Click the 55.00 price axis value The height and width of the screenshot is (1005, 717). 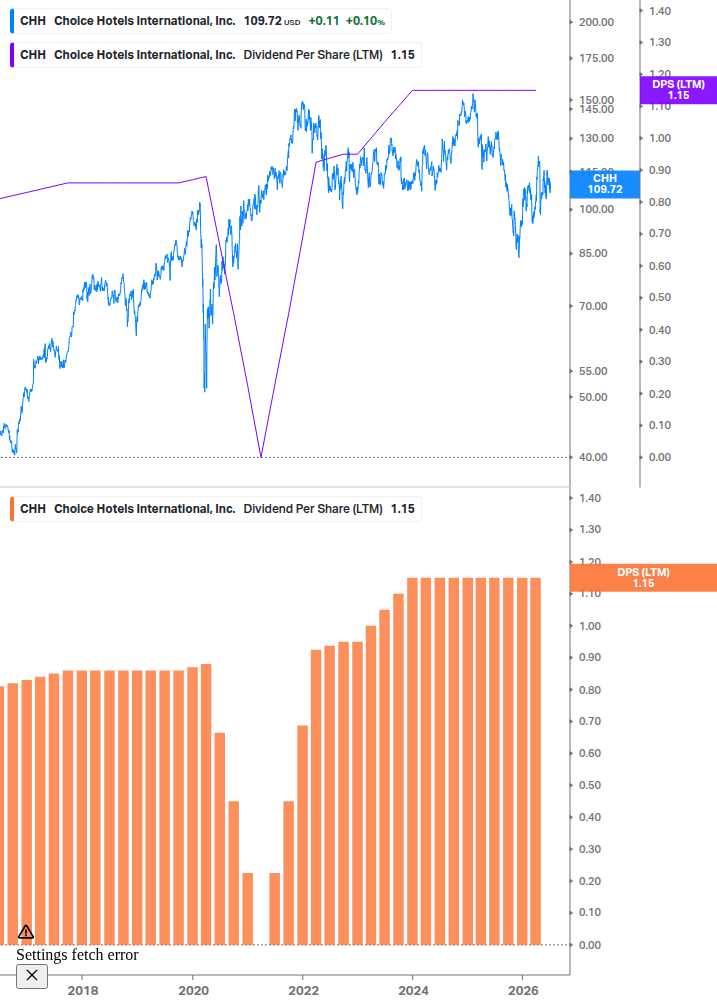pyautogui.click(x=593, y=372)
